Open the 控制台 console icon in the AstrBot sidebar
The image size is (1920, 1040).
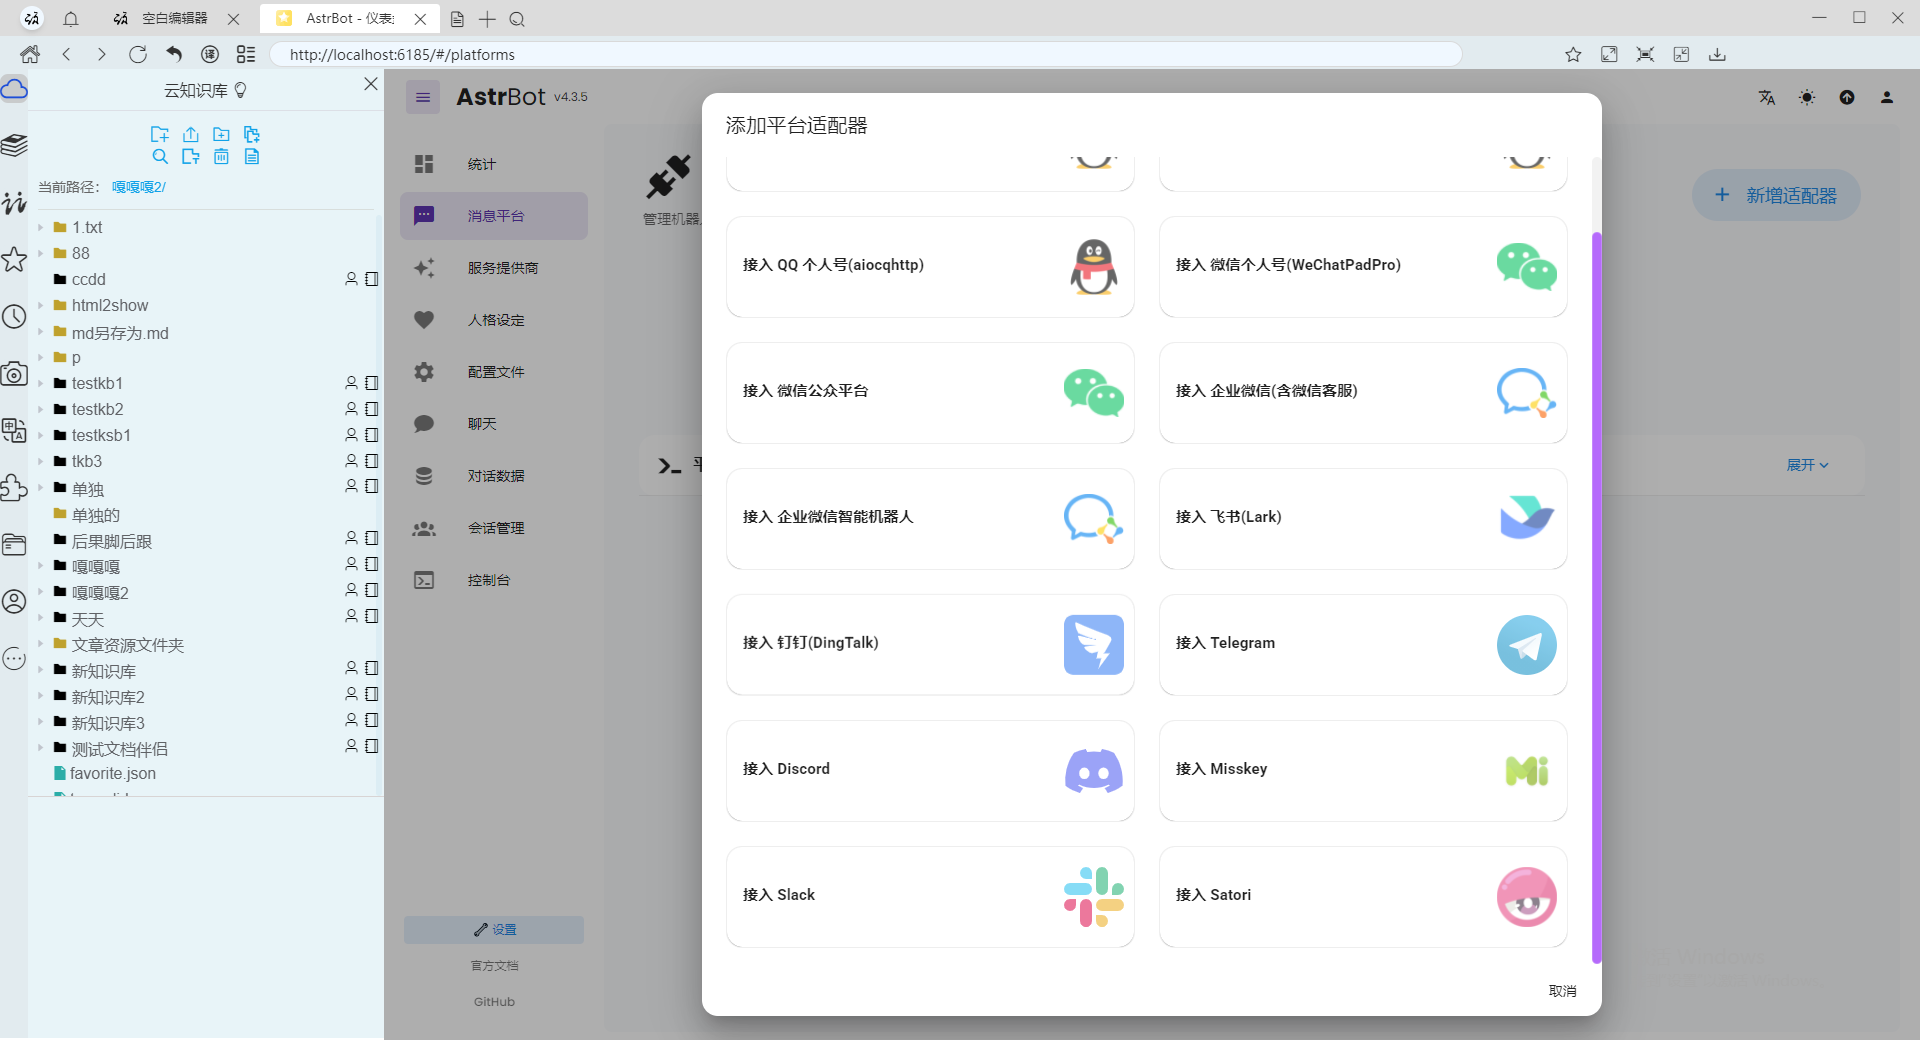424,580
